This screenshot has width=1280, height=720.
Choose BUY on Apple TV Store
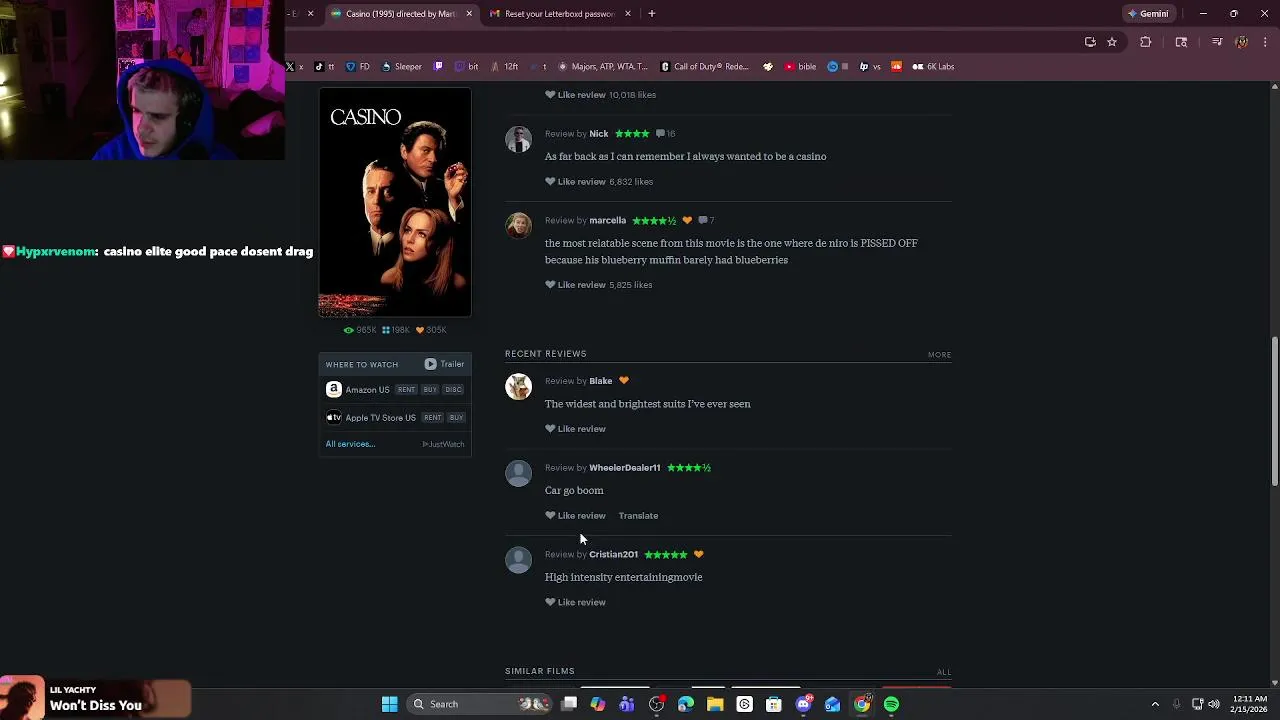pyautogui.click(x=456, y=418)
